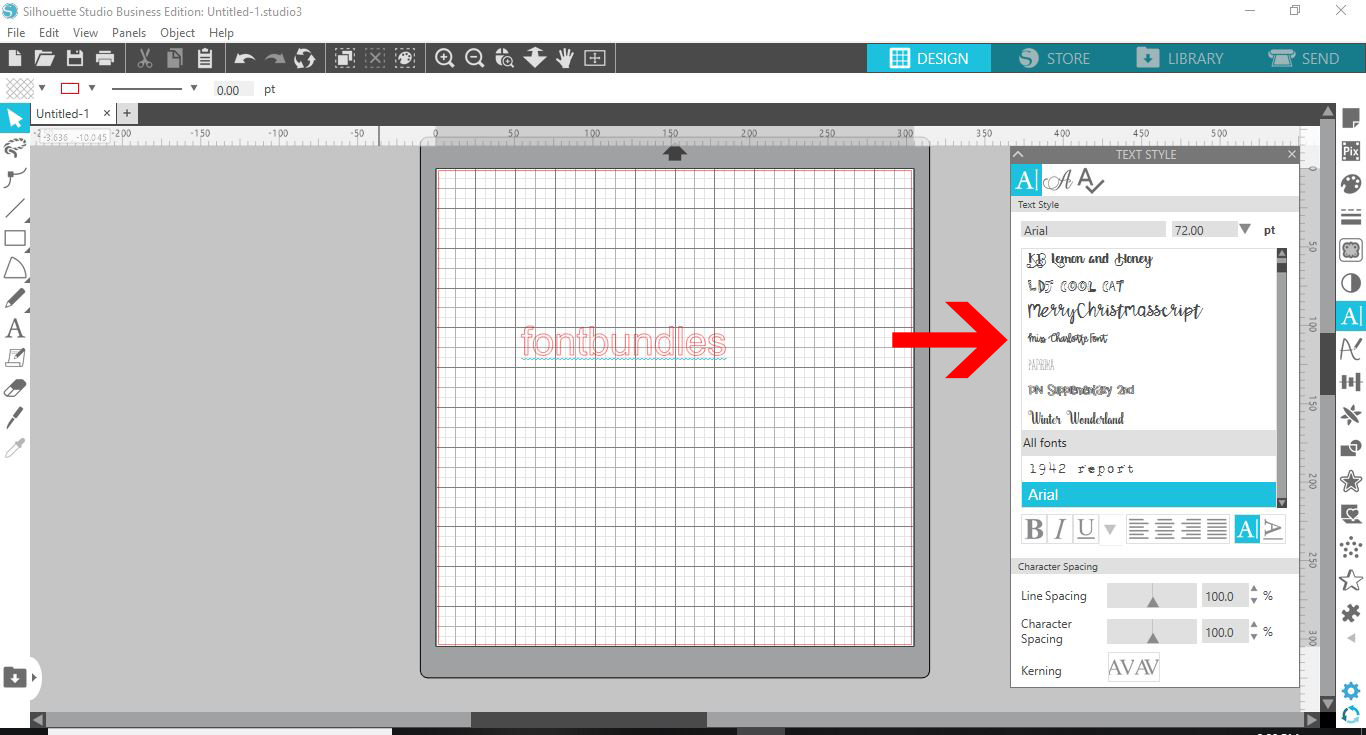
Task: Copy selection using the copy icon
Action: pos(175,58)
